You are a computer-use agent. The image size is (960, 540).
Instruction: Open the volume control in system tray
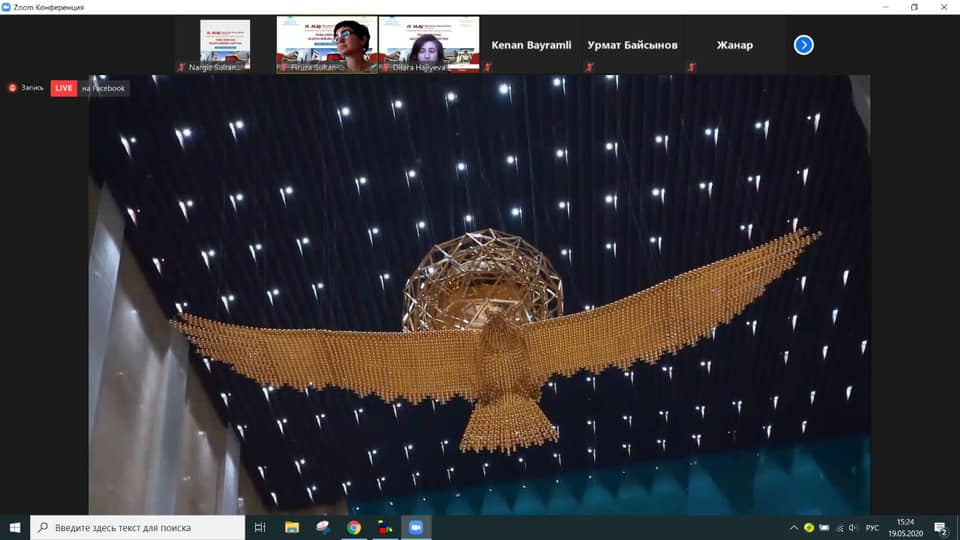852,527
